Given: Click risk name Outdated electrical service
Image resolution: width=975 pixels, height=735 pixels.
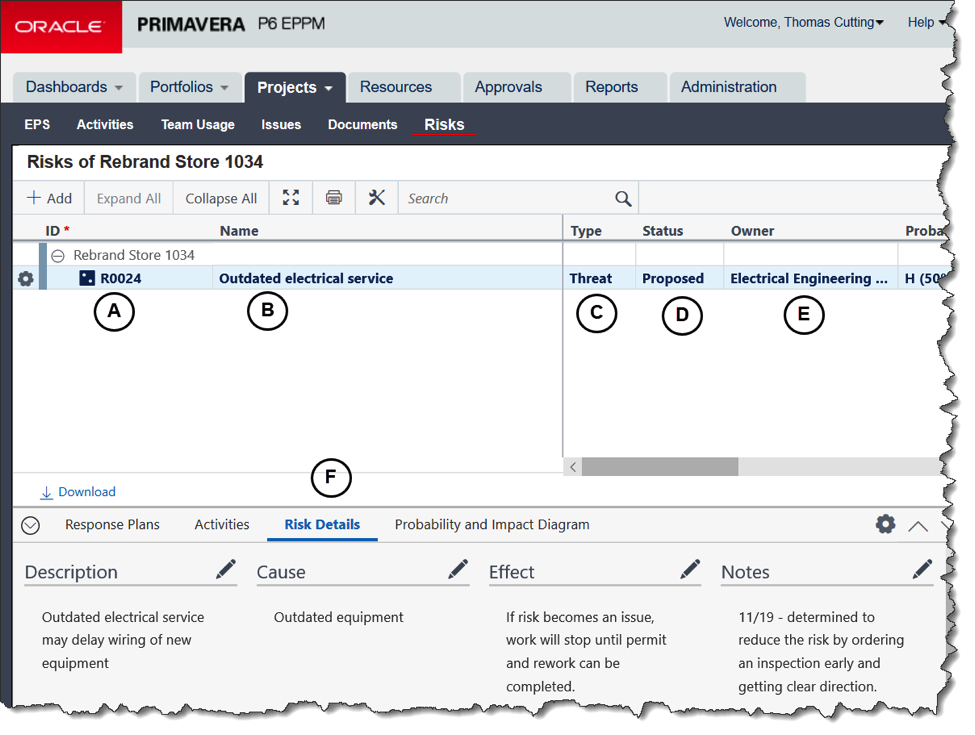Looking at the screenshot, I should pyautogui.click(x=306, y=279).
